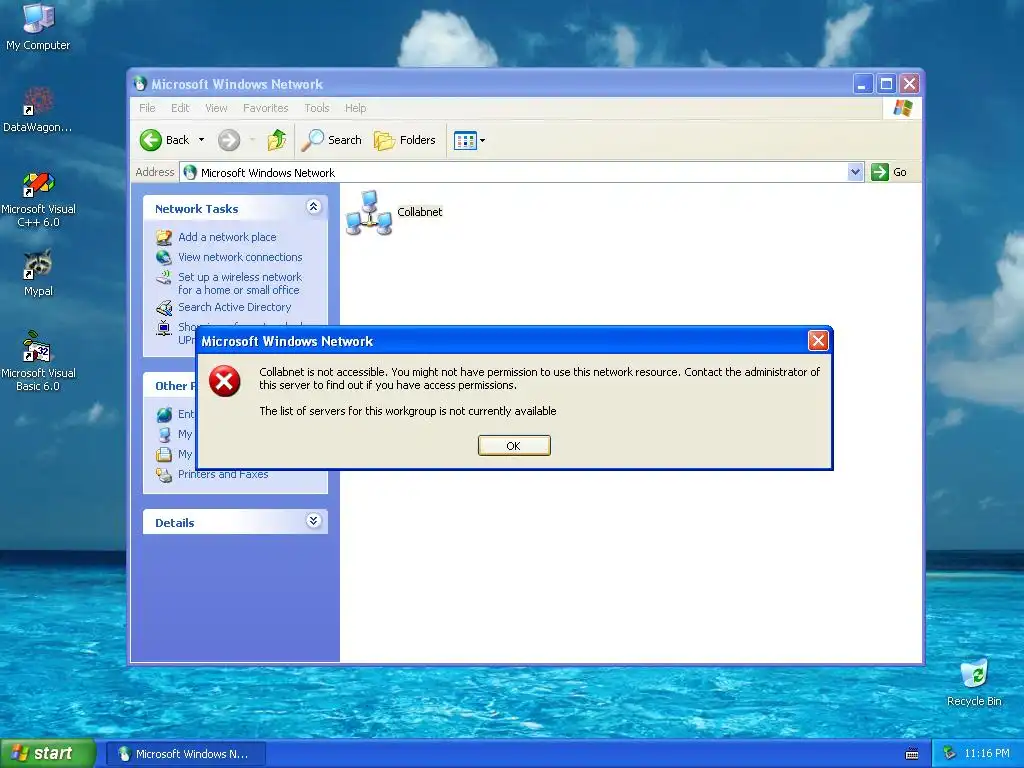Screen dimensions: 1024x768
Task: Open the Back history dropdown arrow
Action: (x=202, y=140)
